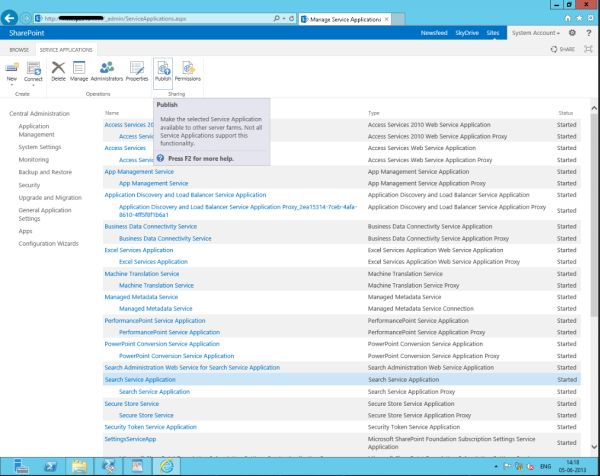Open Application Management in the sidebar
This screenshot has width=600, height=476.
[x=37, y=130]
